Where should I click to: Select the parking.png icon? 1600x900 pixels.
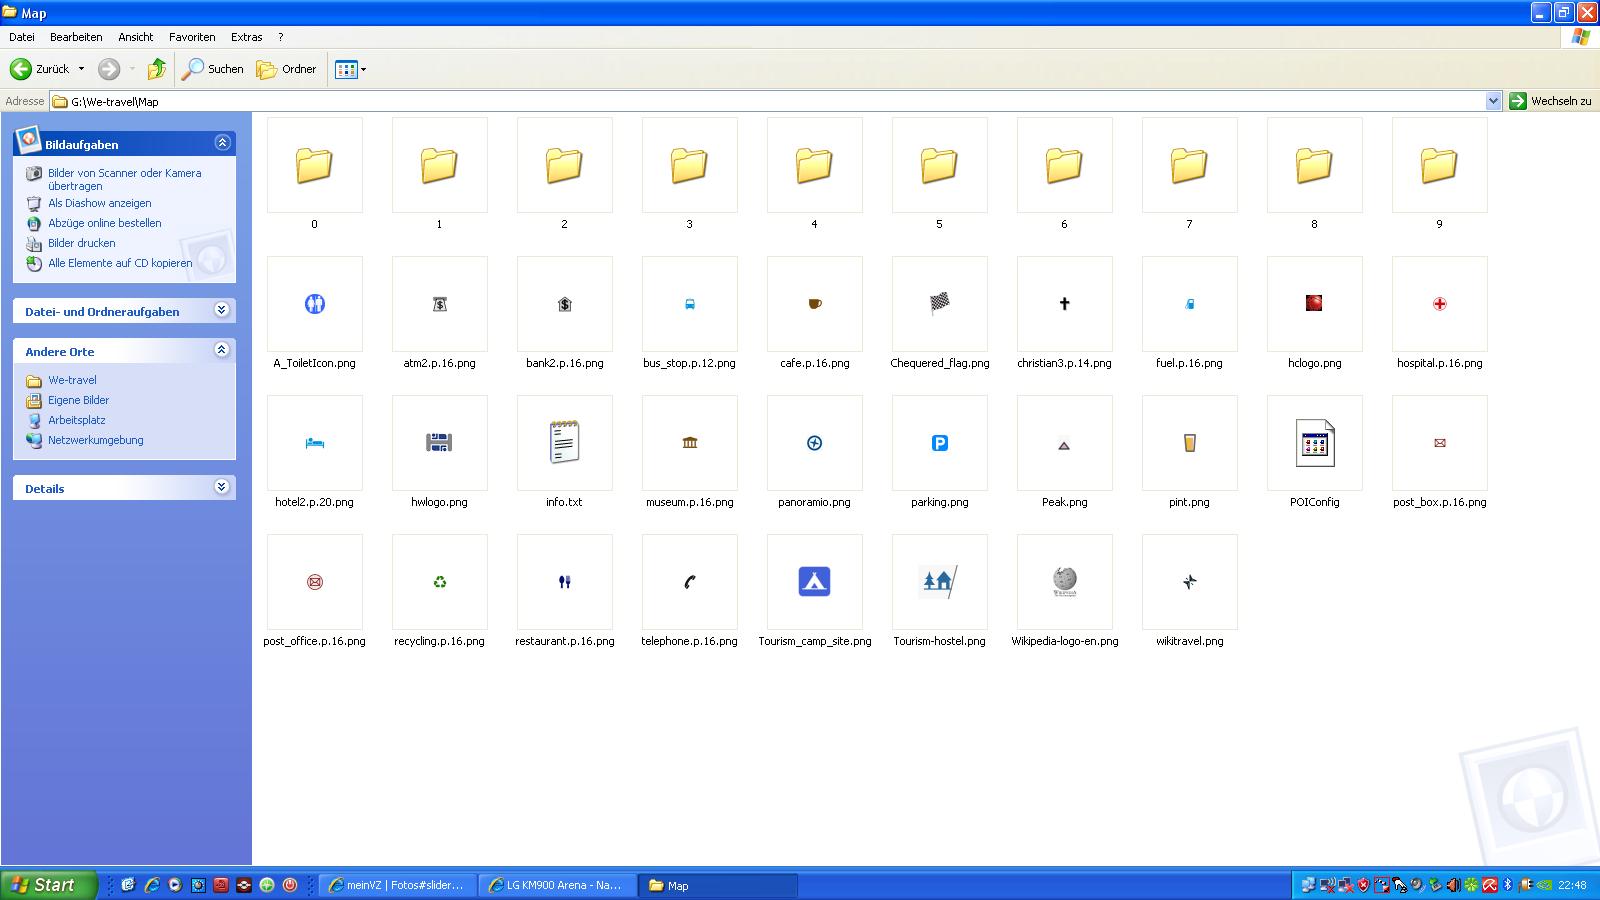(940, 443)
